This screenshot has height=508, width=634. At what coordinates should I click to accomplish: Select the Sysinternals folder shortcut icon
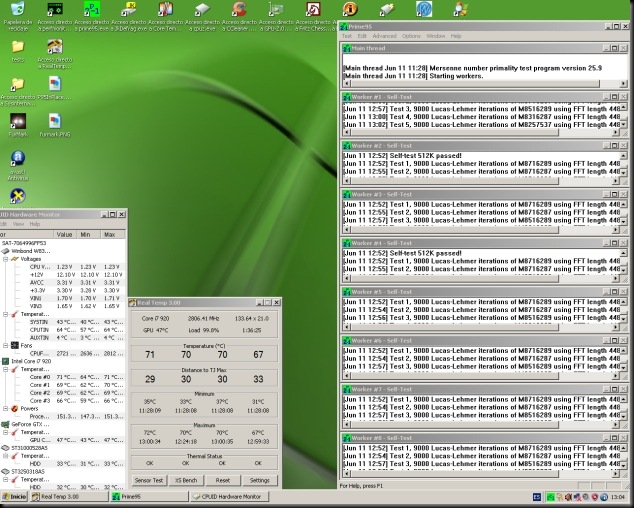tap(18, 84)
